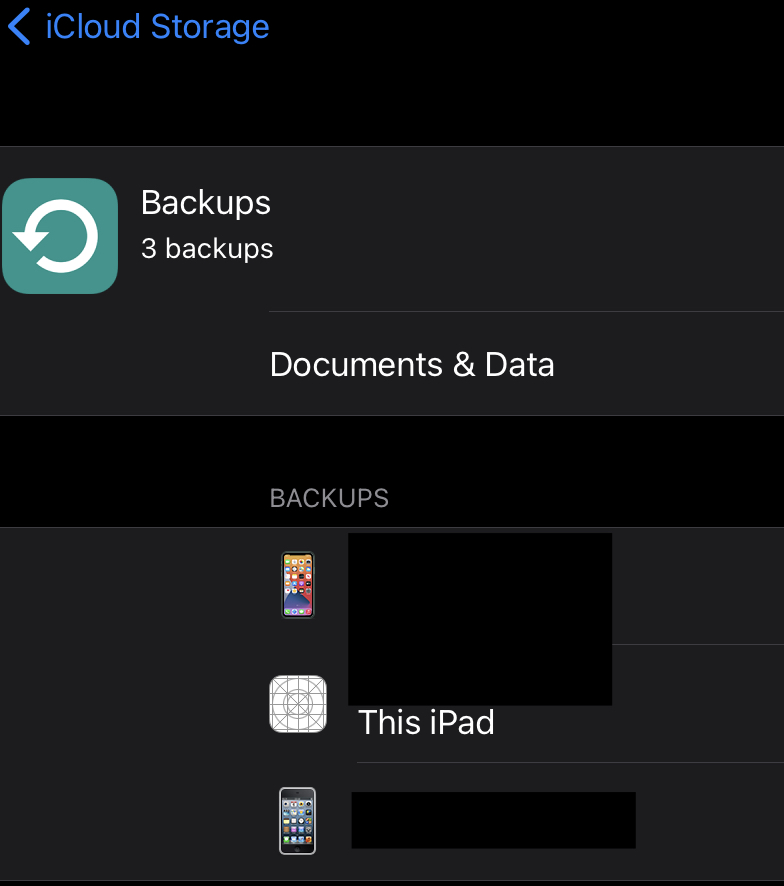Open the This iPad backup

tap(392, 704)
